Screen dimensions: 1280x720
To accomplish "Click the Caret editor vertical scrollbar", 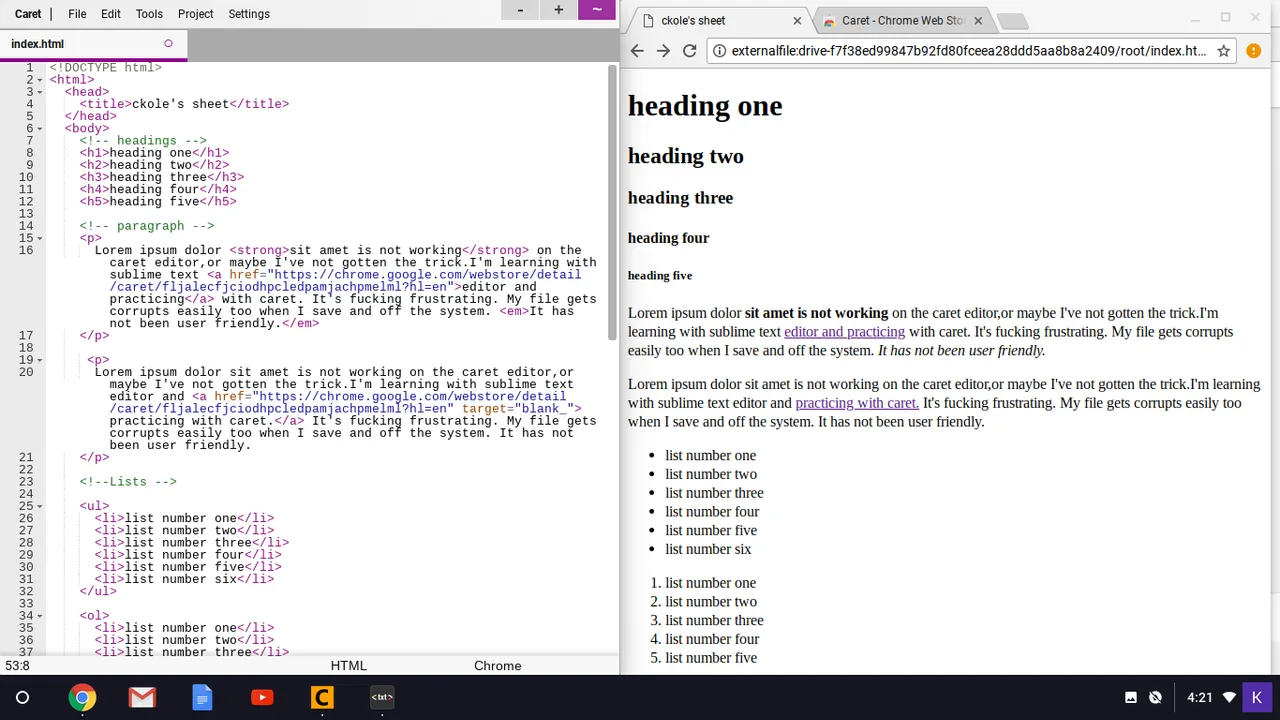I will click(613, 202).
